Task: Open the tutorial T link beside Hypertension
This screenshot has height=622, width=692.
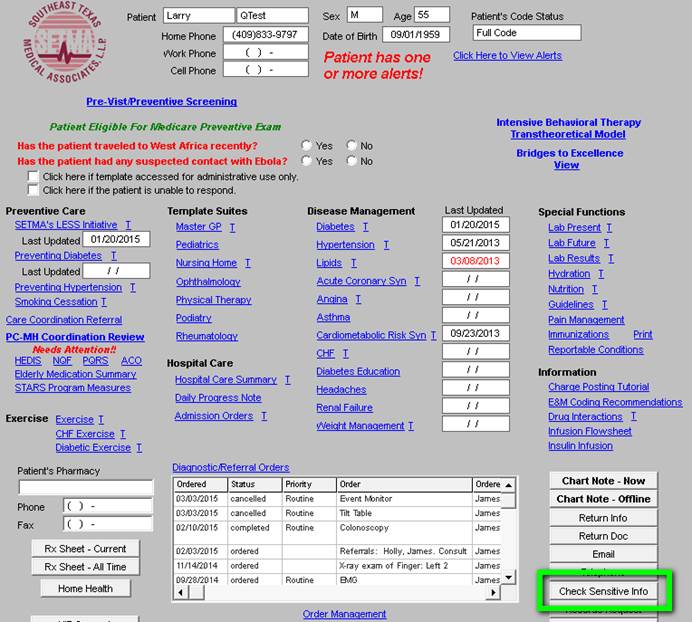Action: (386, 245)
